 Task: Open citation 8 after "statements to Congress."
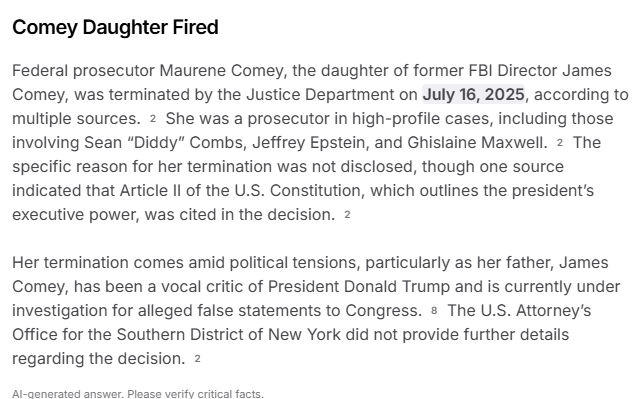434,311
